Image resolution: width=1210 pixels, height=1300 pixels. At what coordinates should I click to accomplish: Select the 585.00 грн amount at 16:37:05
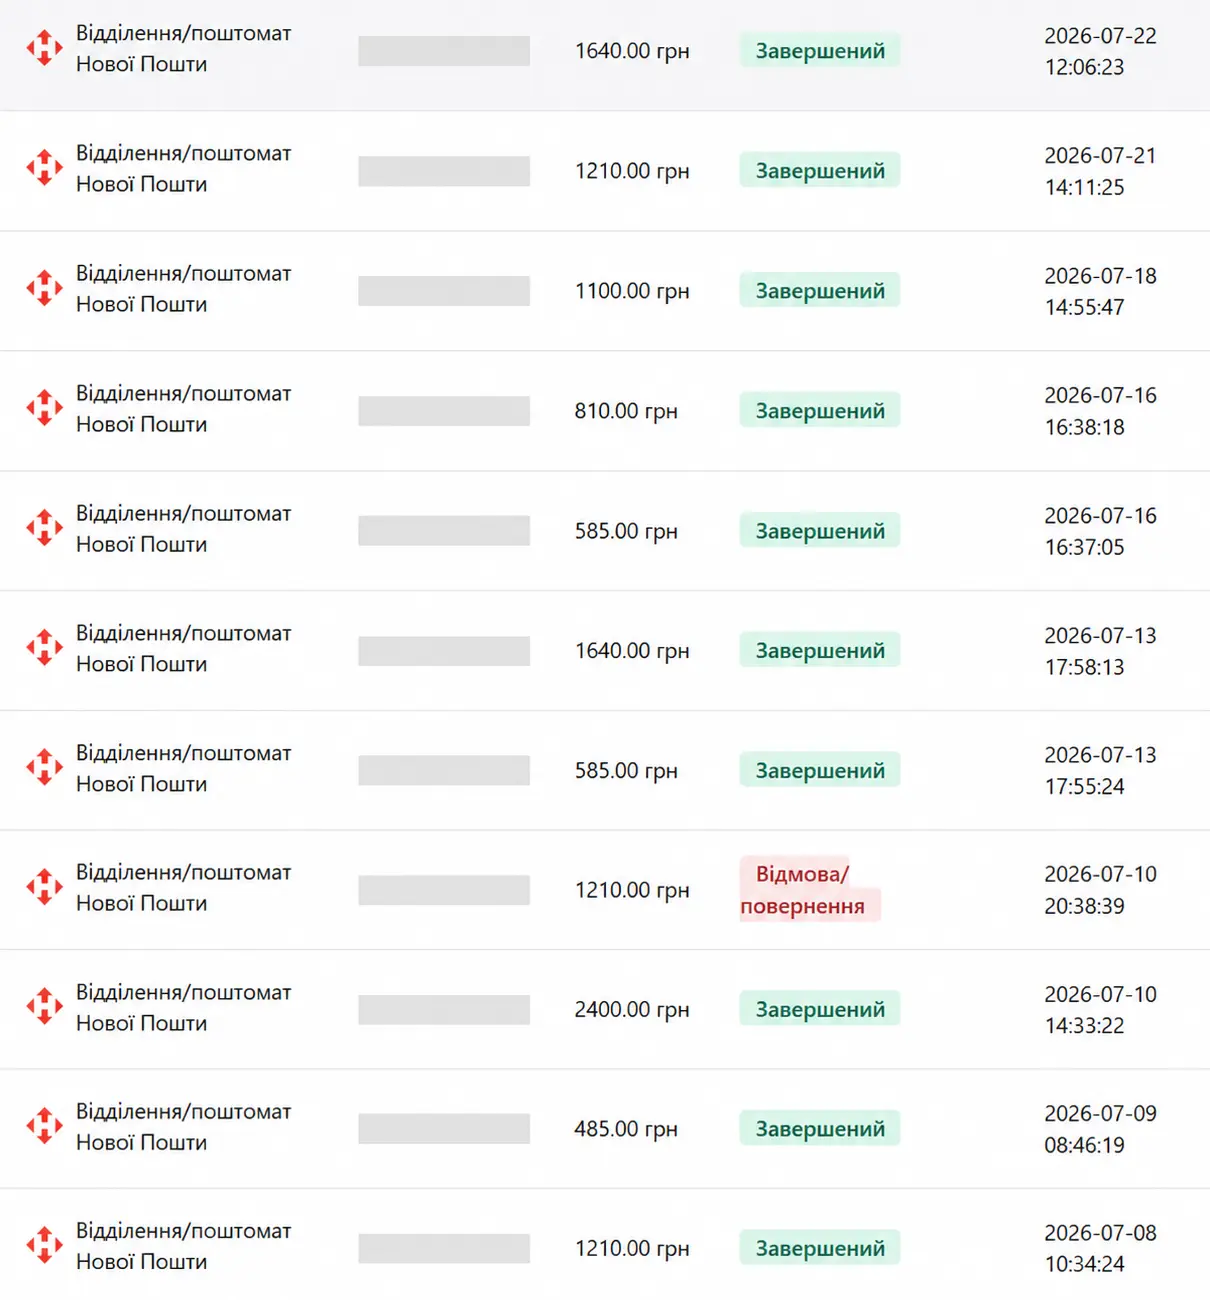(626, 531)
